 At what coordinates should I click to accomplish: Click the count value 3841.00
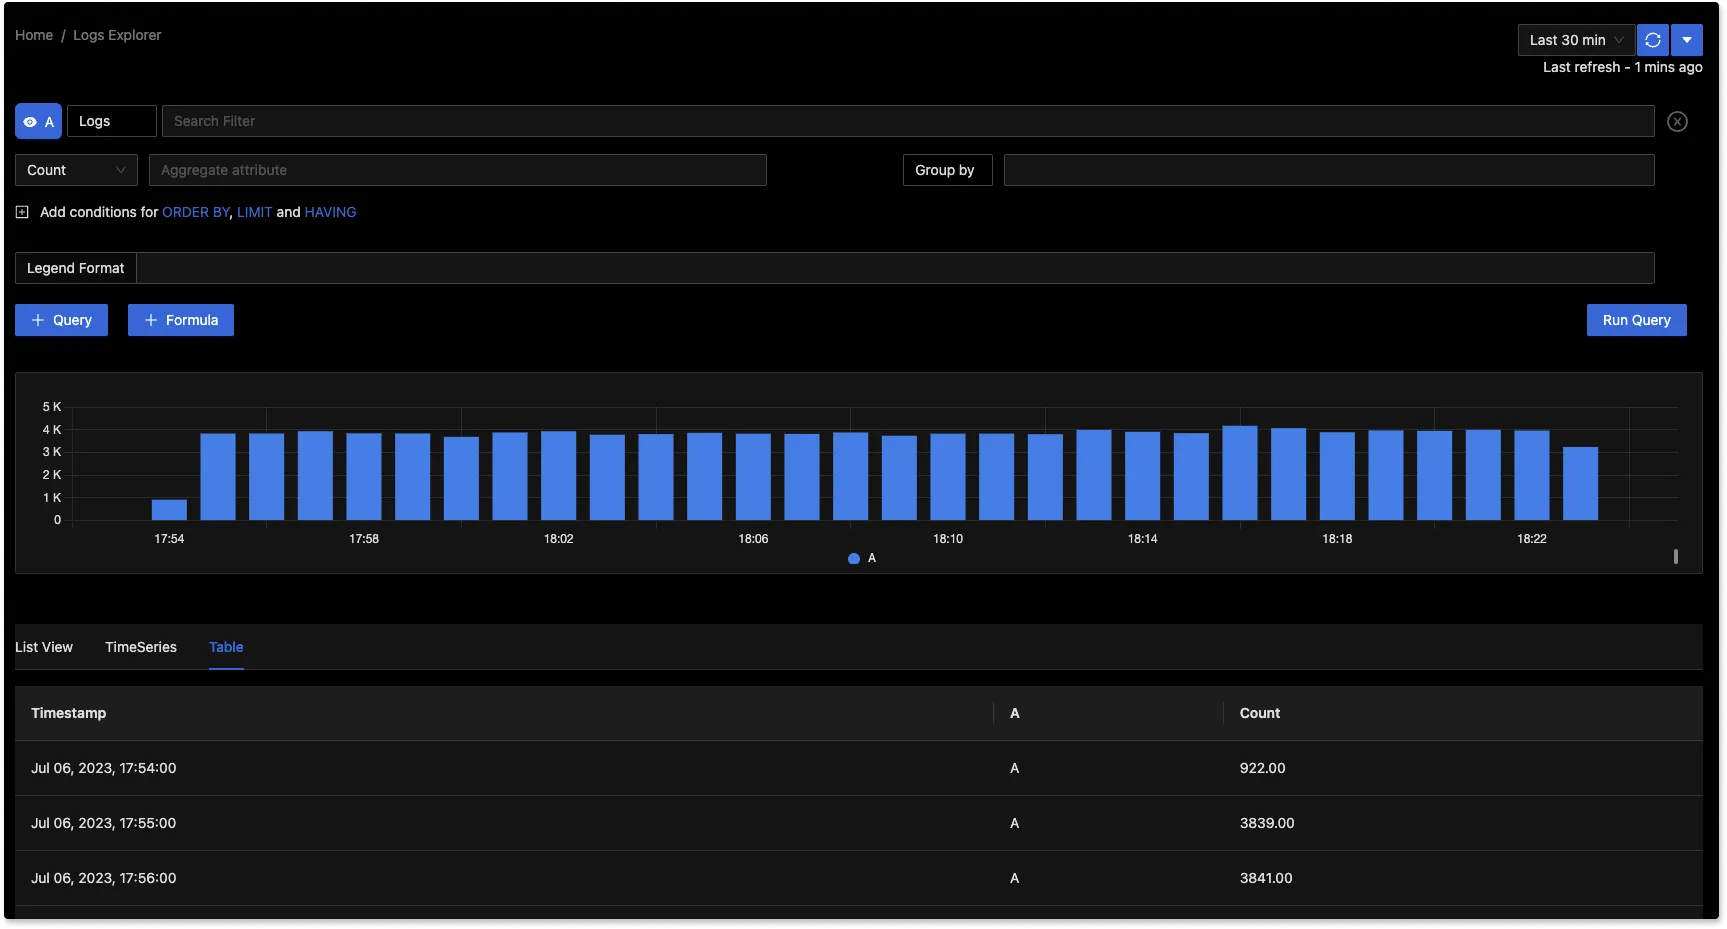coord(1266,878)
